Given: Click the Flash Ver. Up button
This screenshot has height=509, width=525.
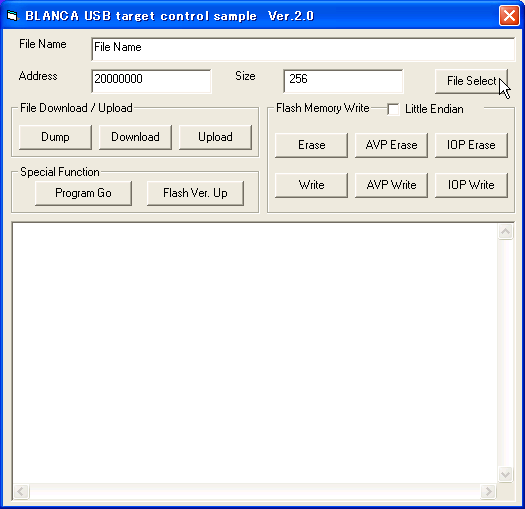Looking at the screenshot, I should pos(195,193).
